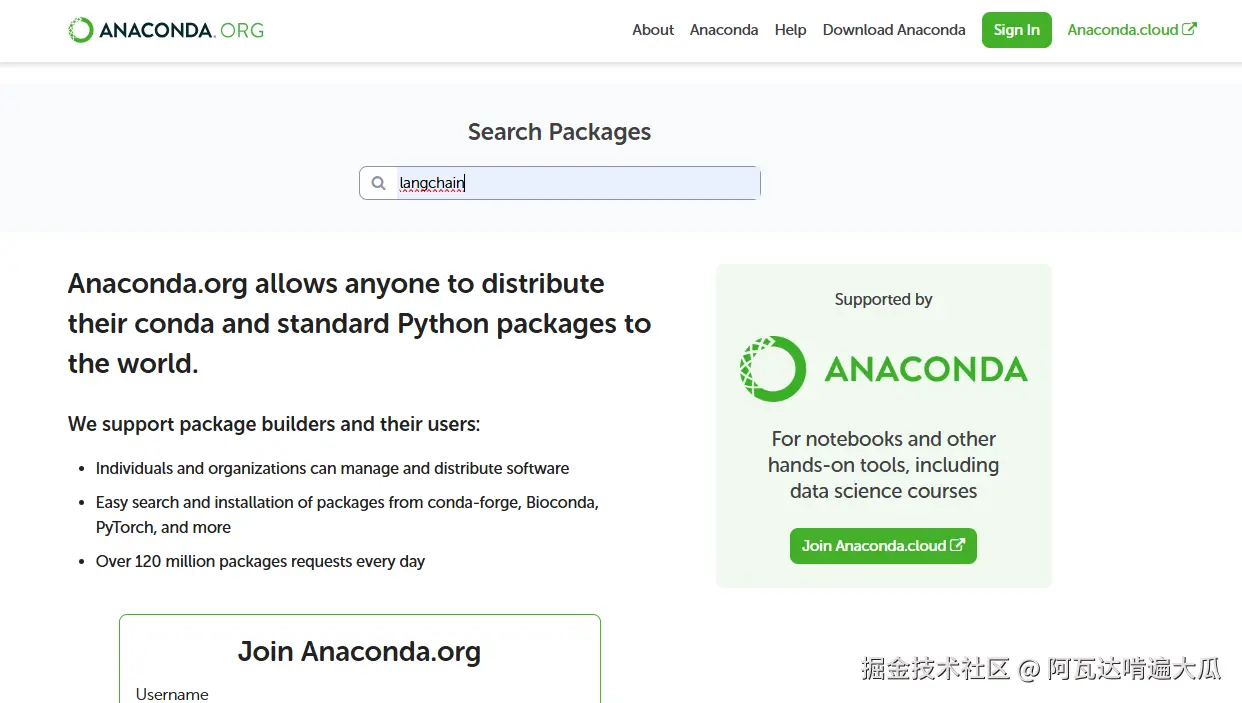Click the large ANACONDA wordmark in card

click(926, 370)
